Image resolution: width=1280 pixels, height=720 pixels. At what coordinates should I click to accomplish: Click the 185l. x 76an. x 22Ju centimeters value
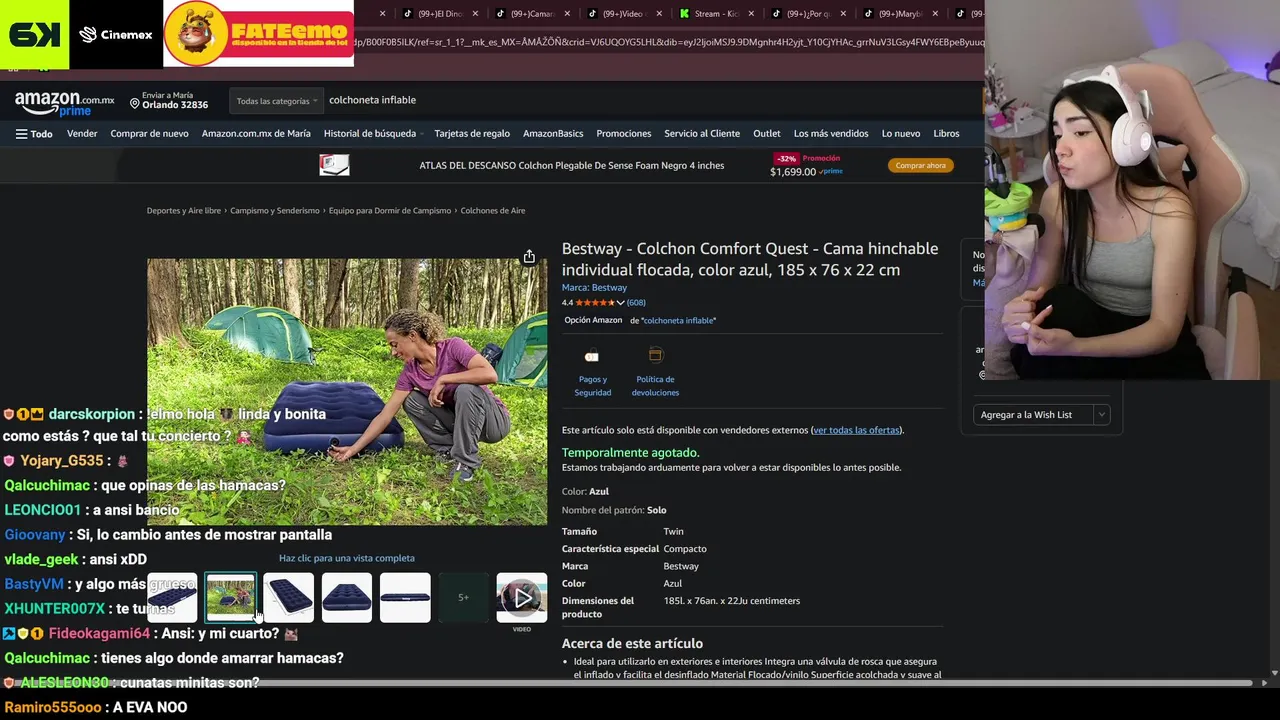(732, 601)
